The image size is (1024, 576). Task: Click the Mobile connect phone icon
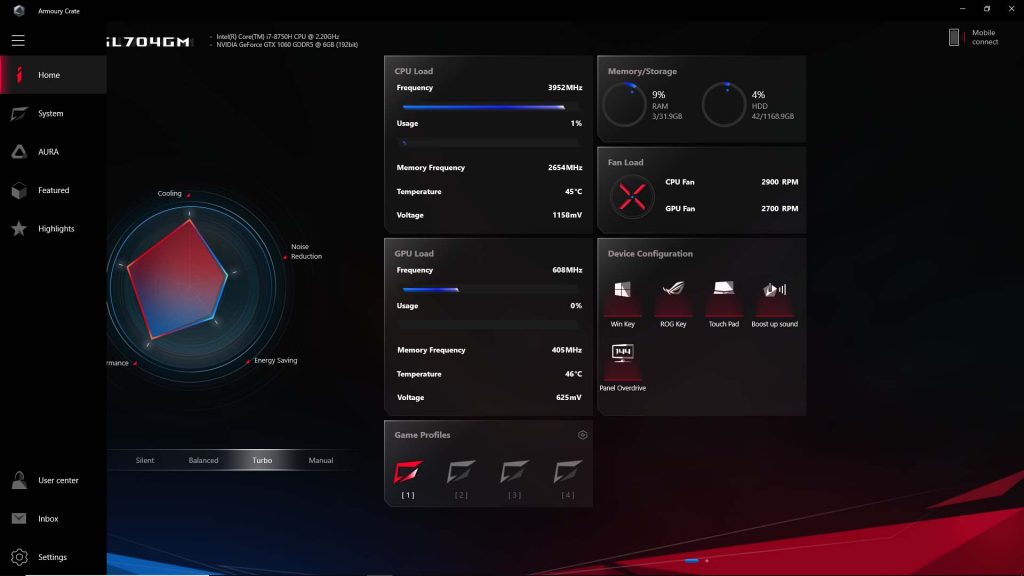[x=954, y=37]
